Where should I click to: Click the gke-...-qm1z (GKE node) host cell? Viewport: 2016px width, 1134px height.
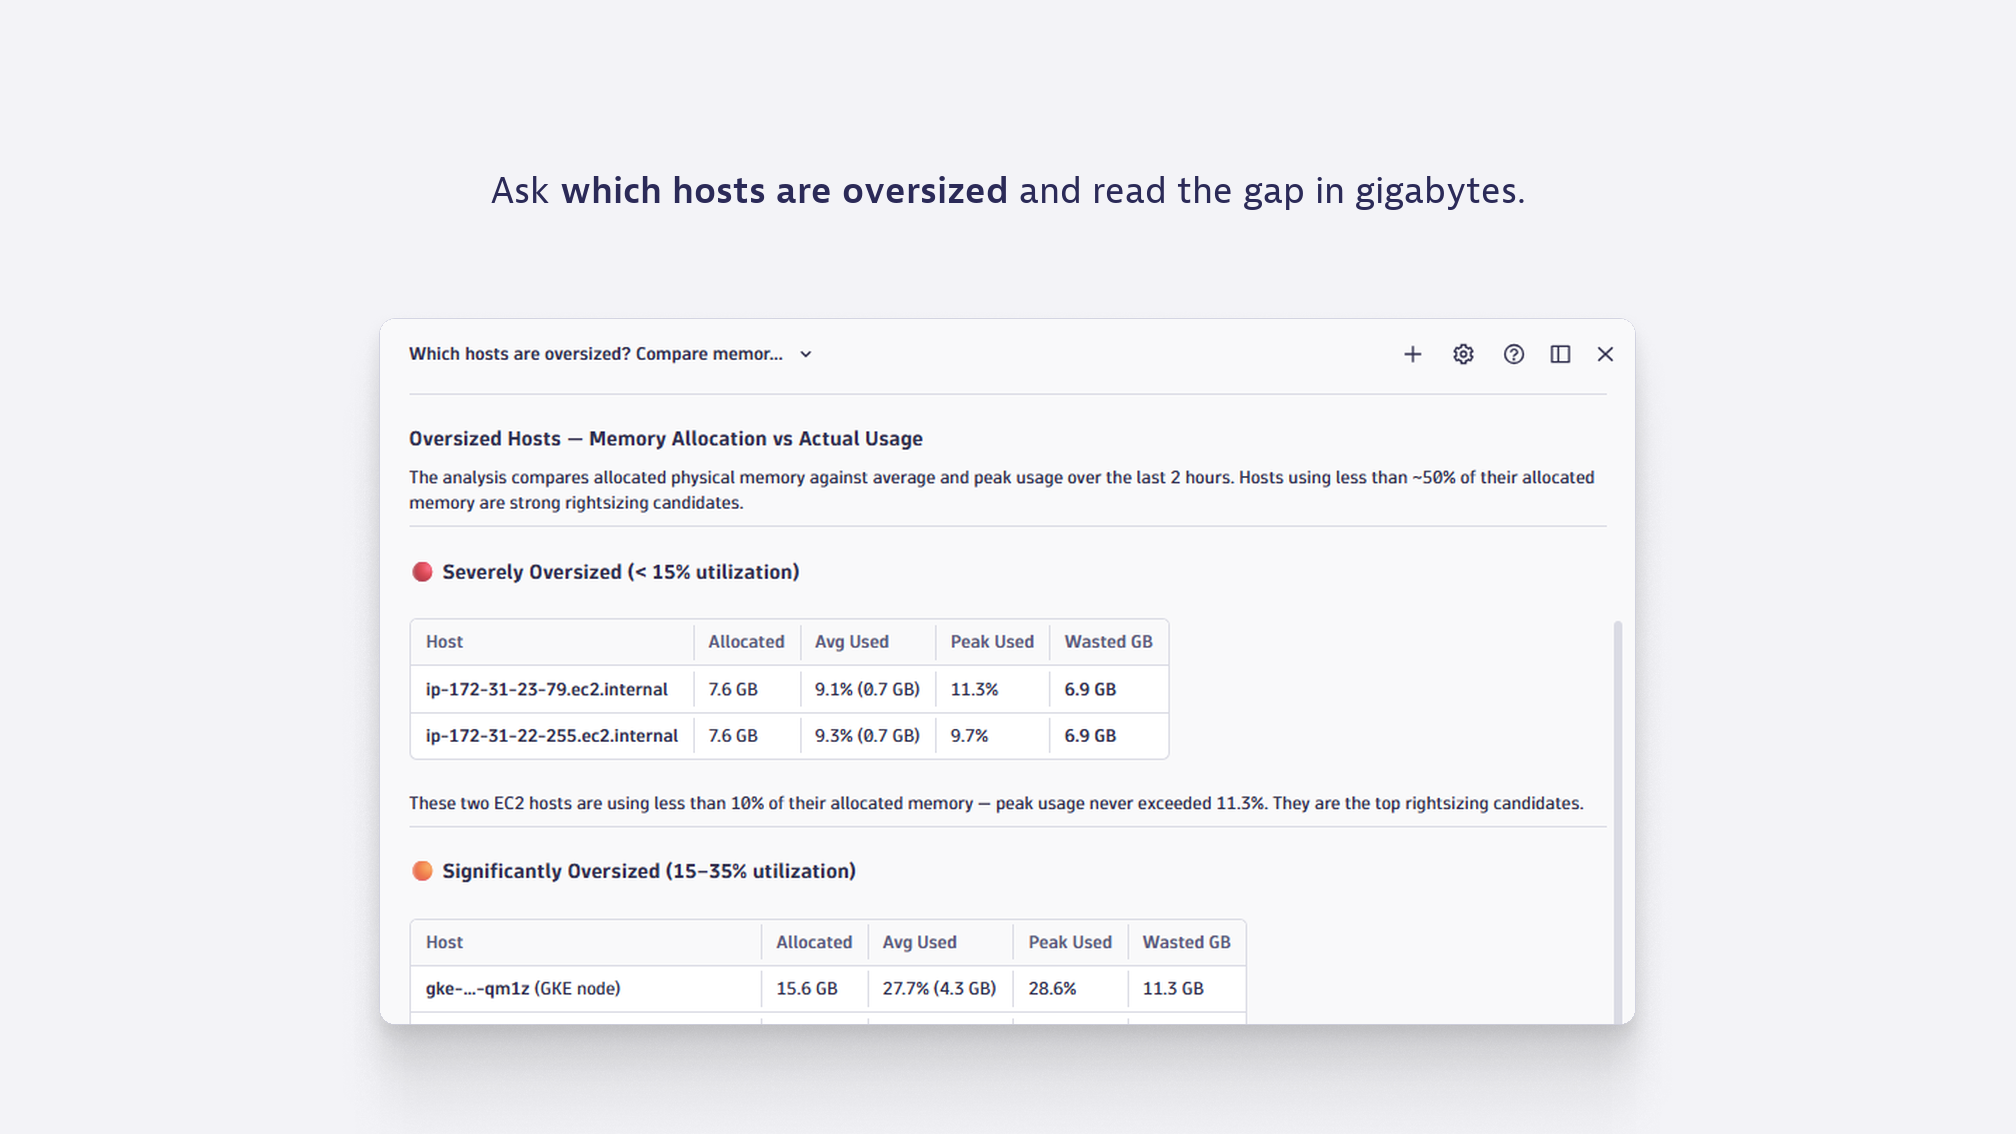click(x=585, y=988)
